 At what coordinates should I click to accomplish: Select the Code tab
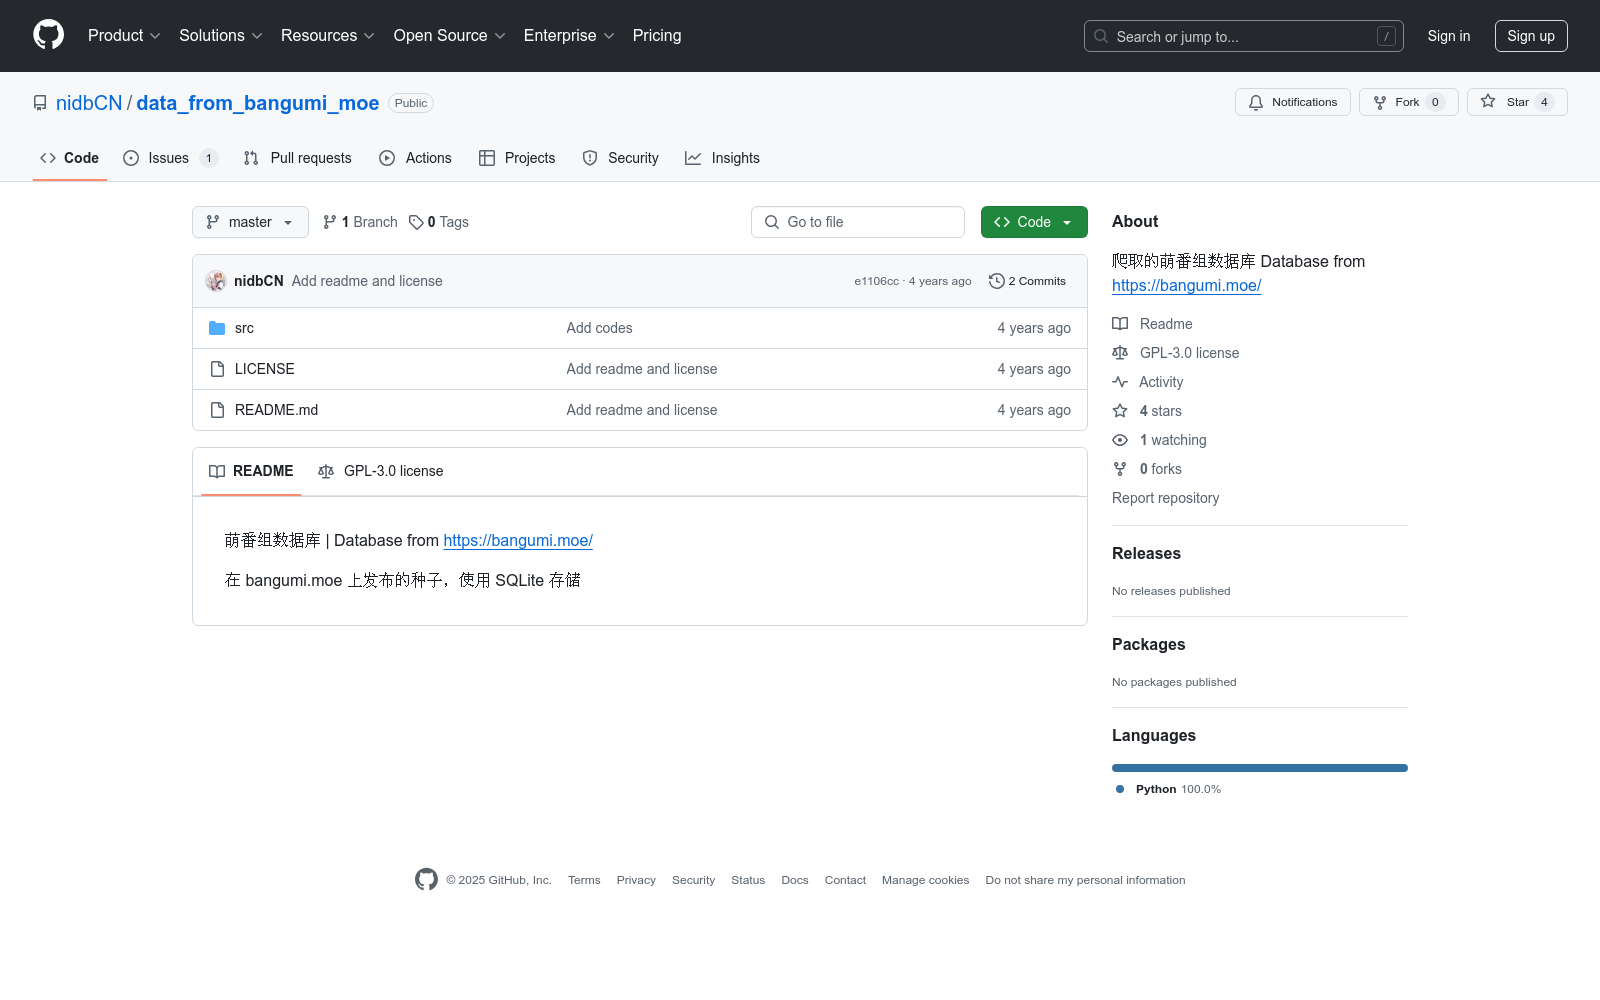click(x=69, y=158)
